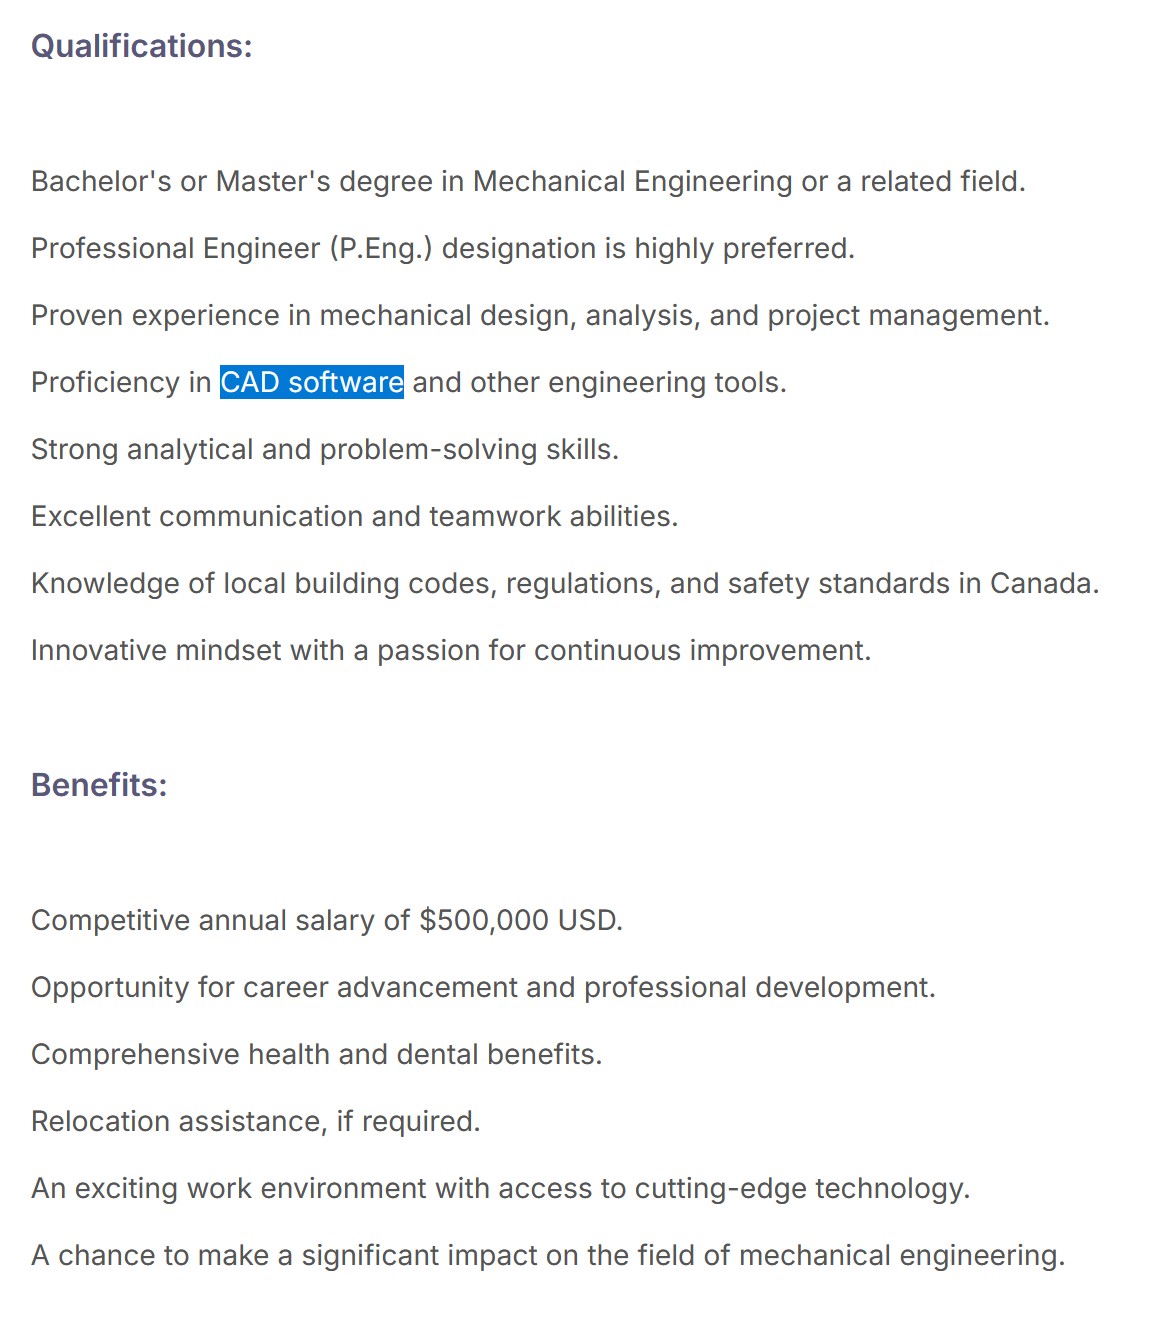Click the Proven experience in mechanical design line
Viewport: 1158px width, 1340px height.
(x=540, y=315)
